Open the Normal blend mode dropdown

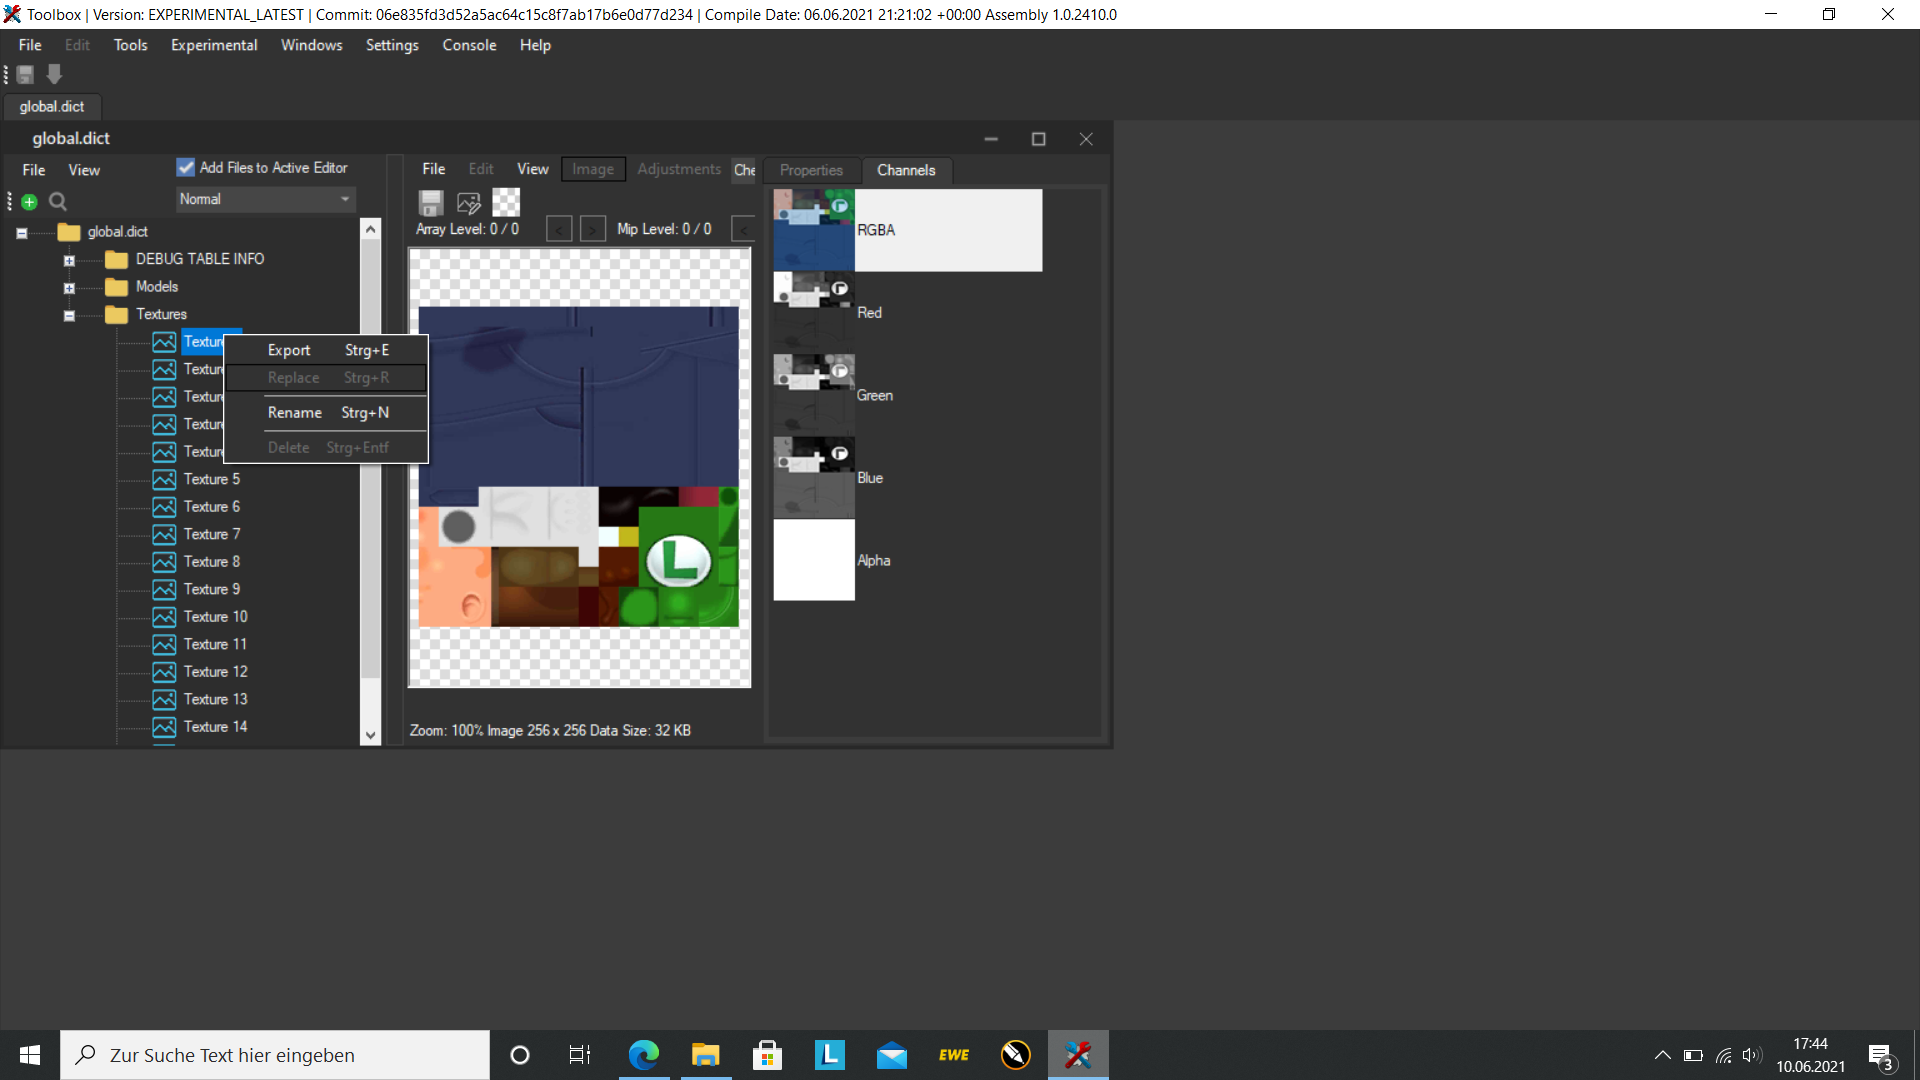344,199
